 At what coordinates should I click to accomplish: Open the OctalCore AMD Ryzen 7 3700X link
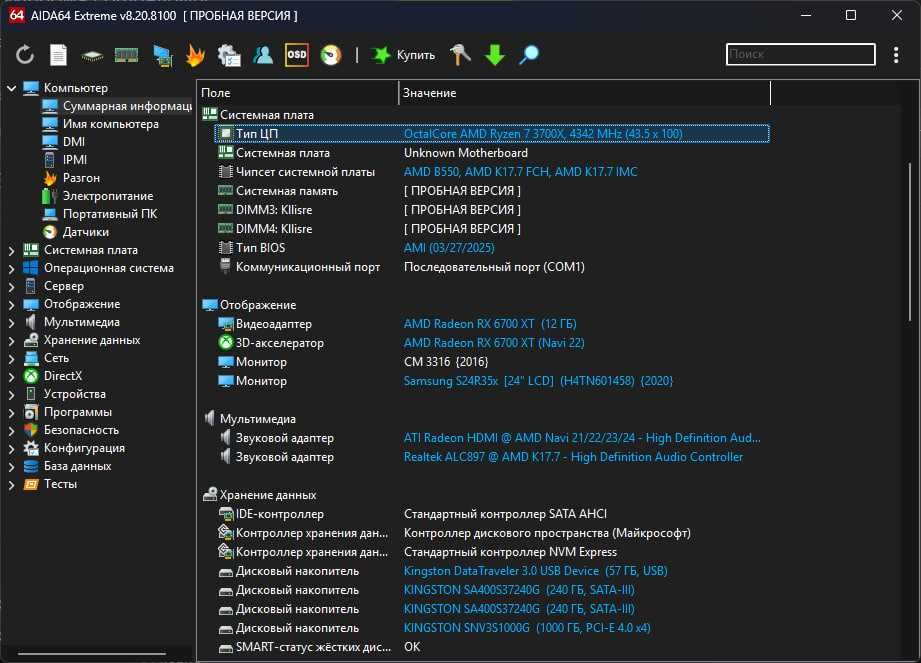pyautogui.click(x=543, y=134)
